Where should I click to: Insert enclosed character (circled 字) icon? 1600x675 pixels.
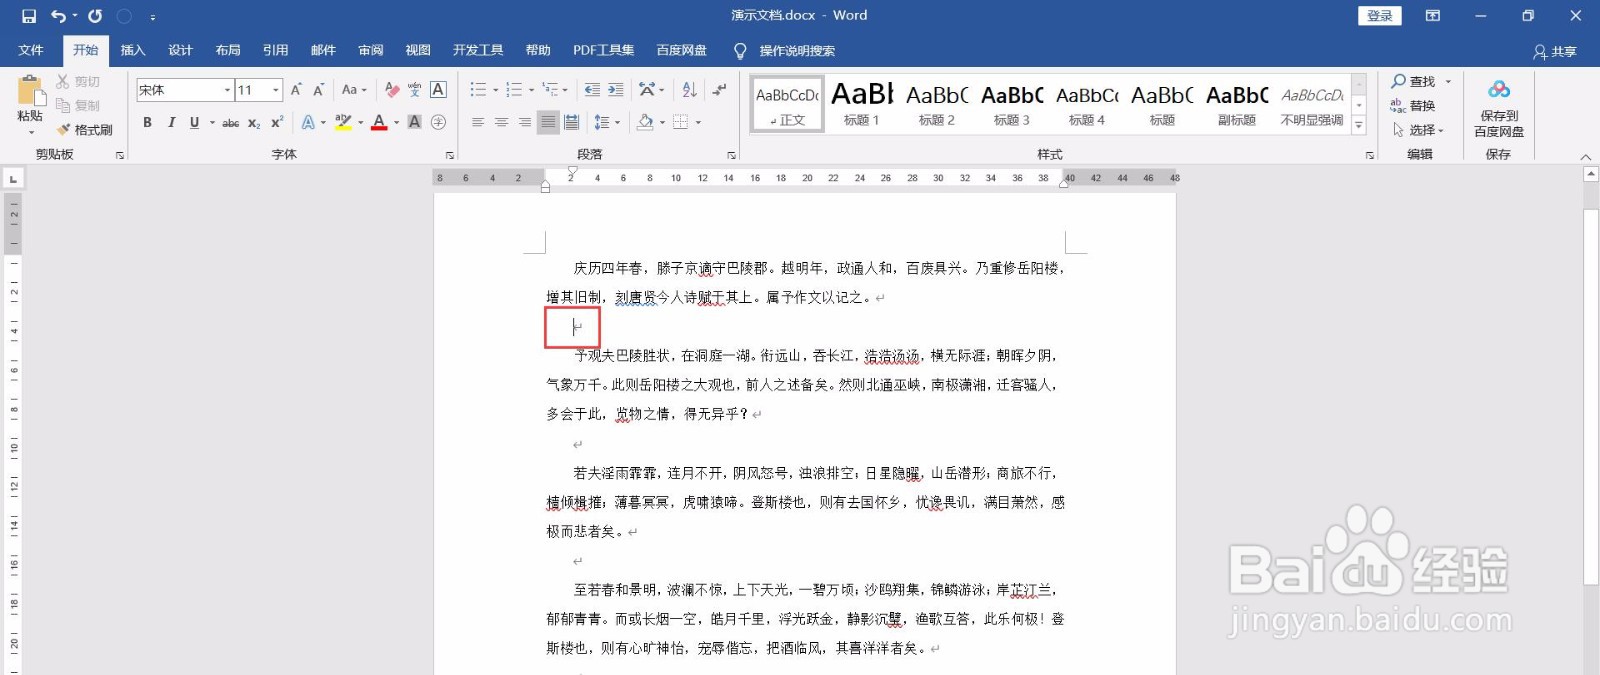tap(438, 122)
